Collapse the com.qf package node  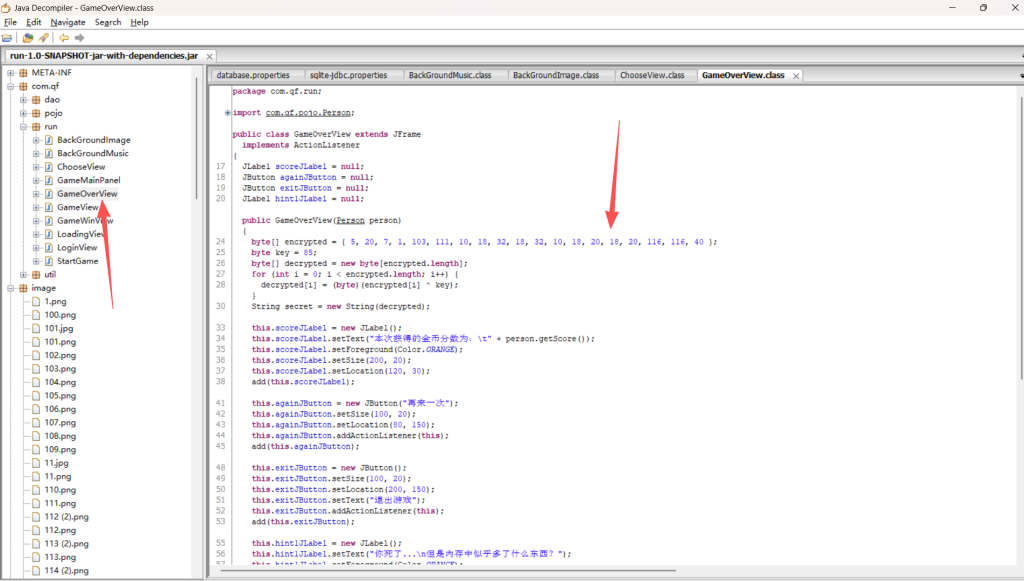[x=10, y=86]
